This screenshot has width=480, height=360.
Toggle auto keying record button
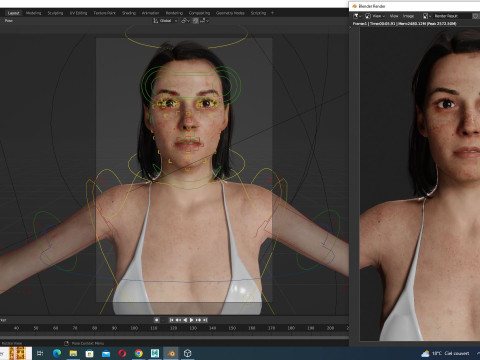pyautogui.click(x=156, y=320)
